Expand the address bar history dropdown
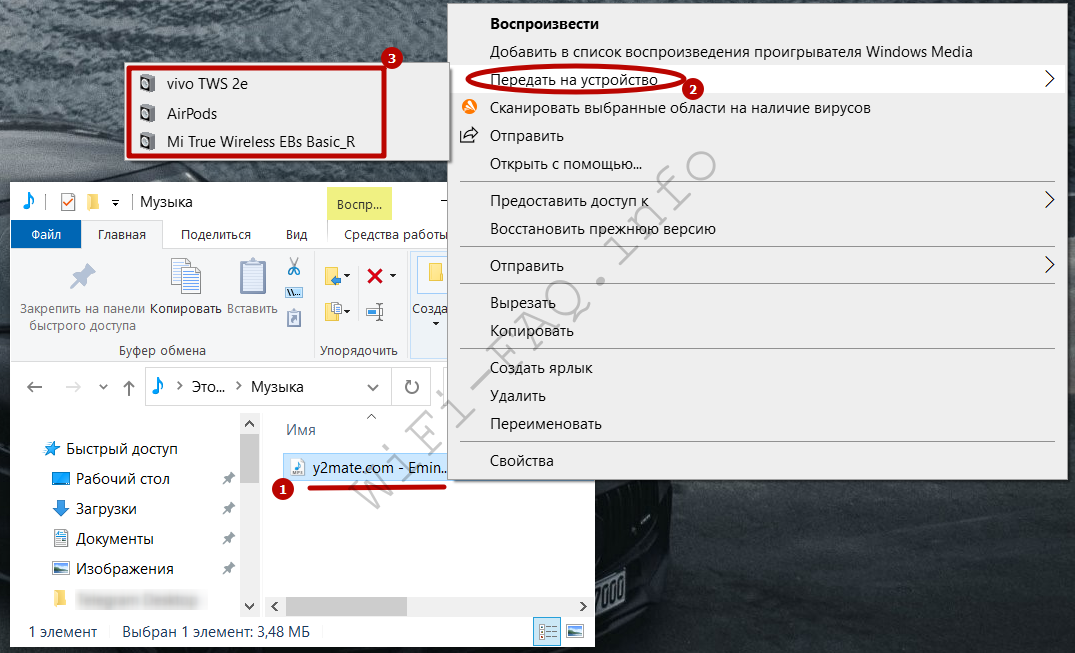This screenshot has height=653, width=1075. tap(375, 387)
